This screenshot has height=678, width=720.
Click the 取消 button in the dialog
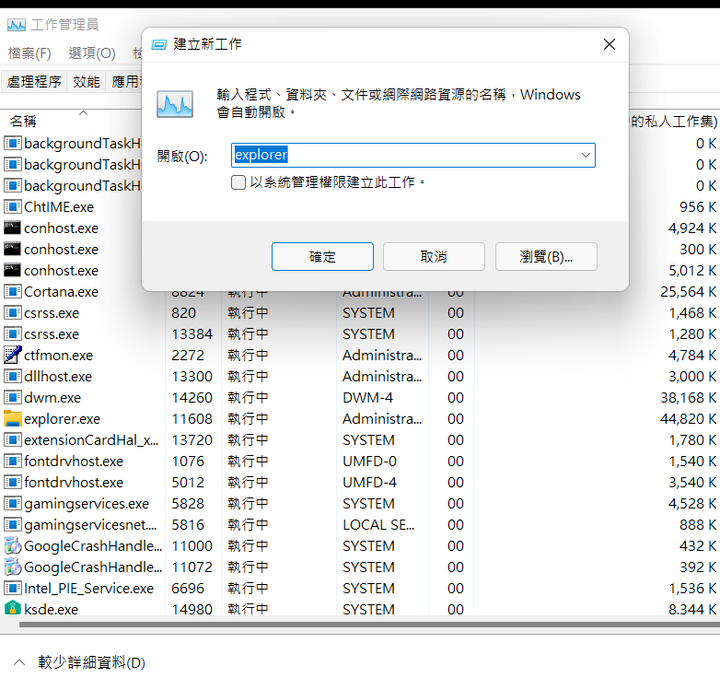[x=434, y=257]
